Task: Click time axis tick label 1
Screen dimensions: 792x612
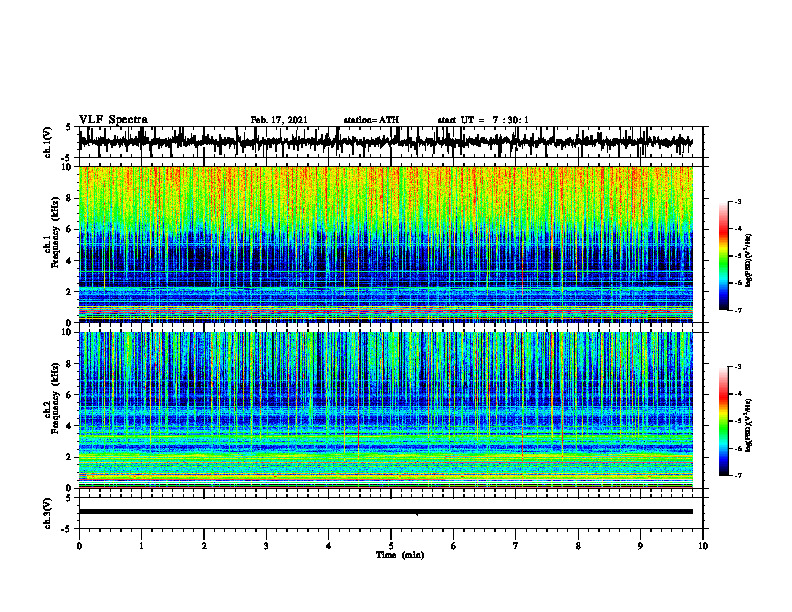Action: (x=141, y=546)
